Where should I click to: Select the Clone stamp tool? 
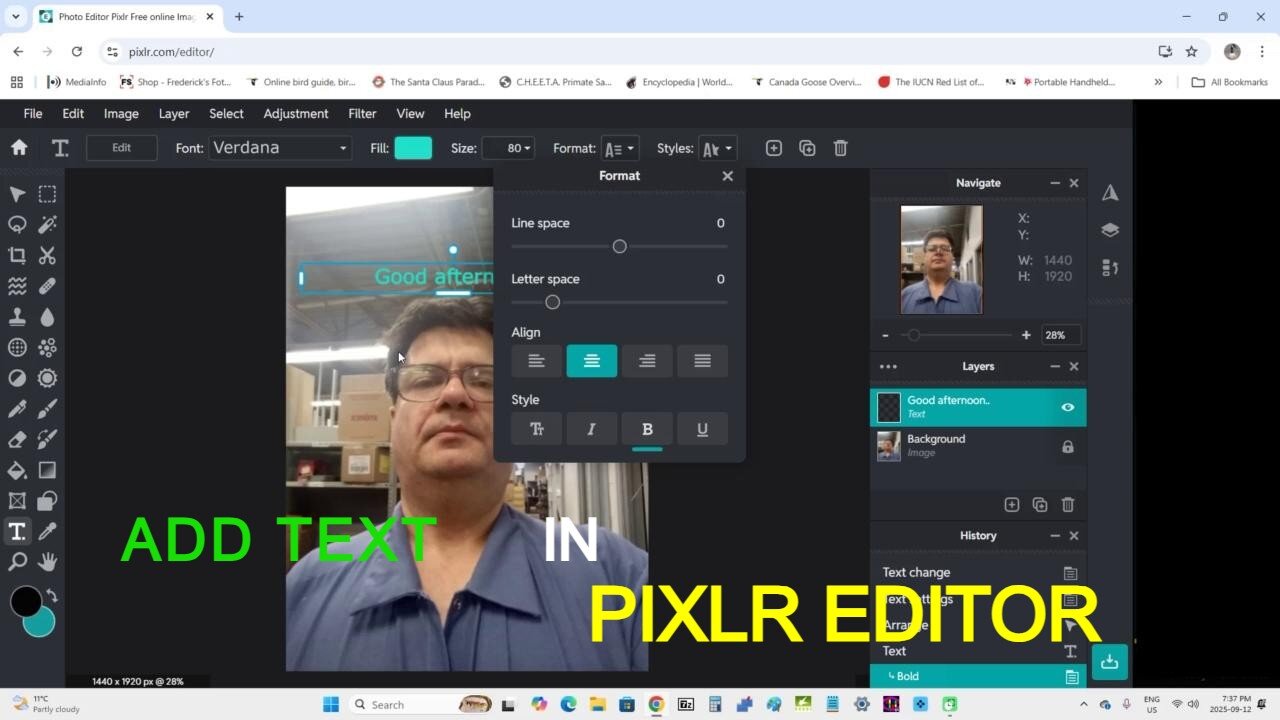[17, 316]
